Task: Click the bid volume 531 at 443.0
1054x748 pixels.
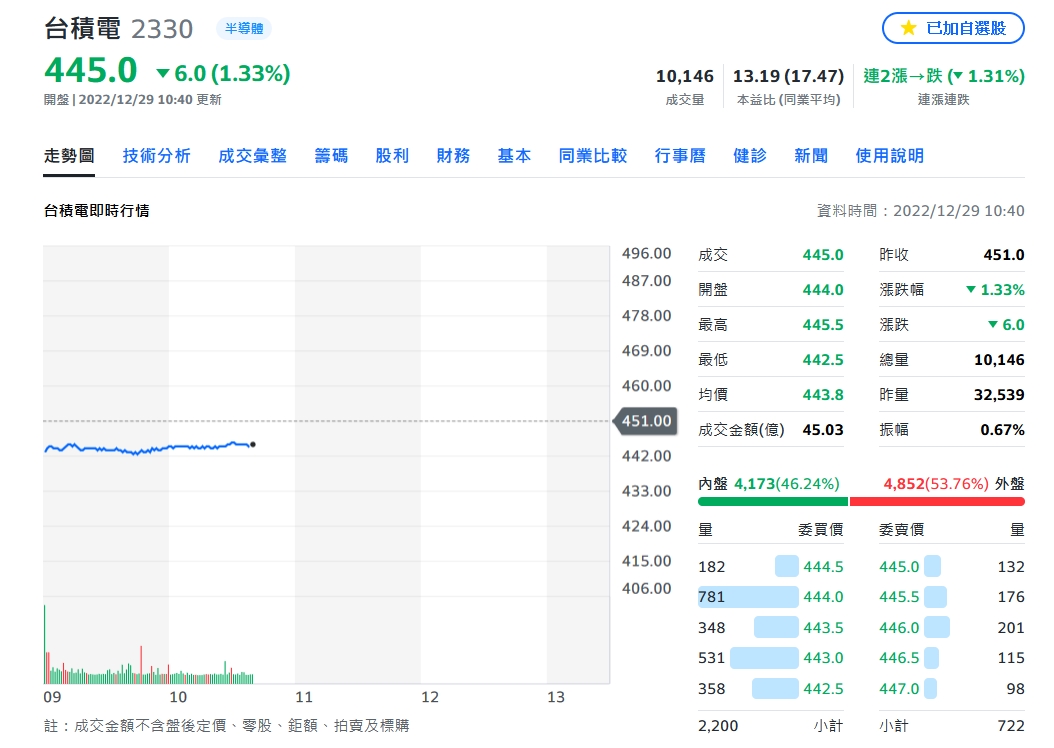Action: pos(711,658)
